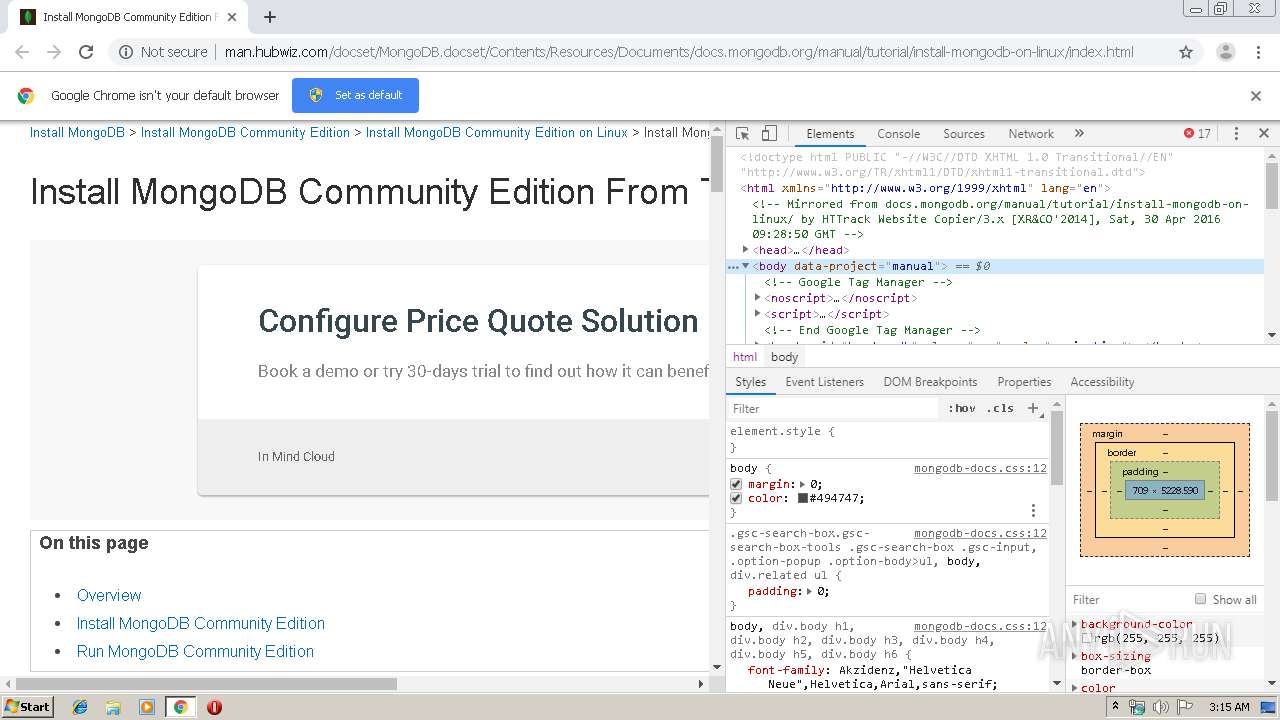Switch to the Network tab

click(x=1031, y=133)
